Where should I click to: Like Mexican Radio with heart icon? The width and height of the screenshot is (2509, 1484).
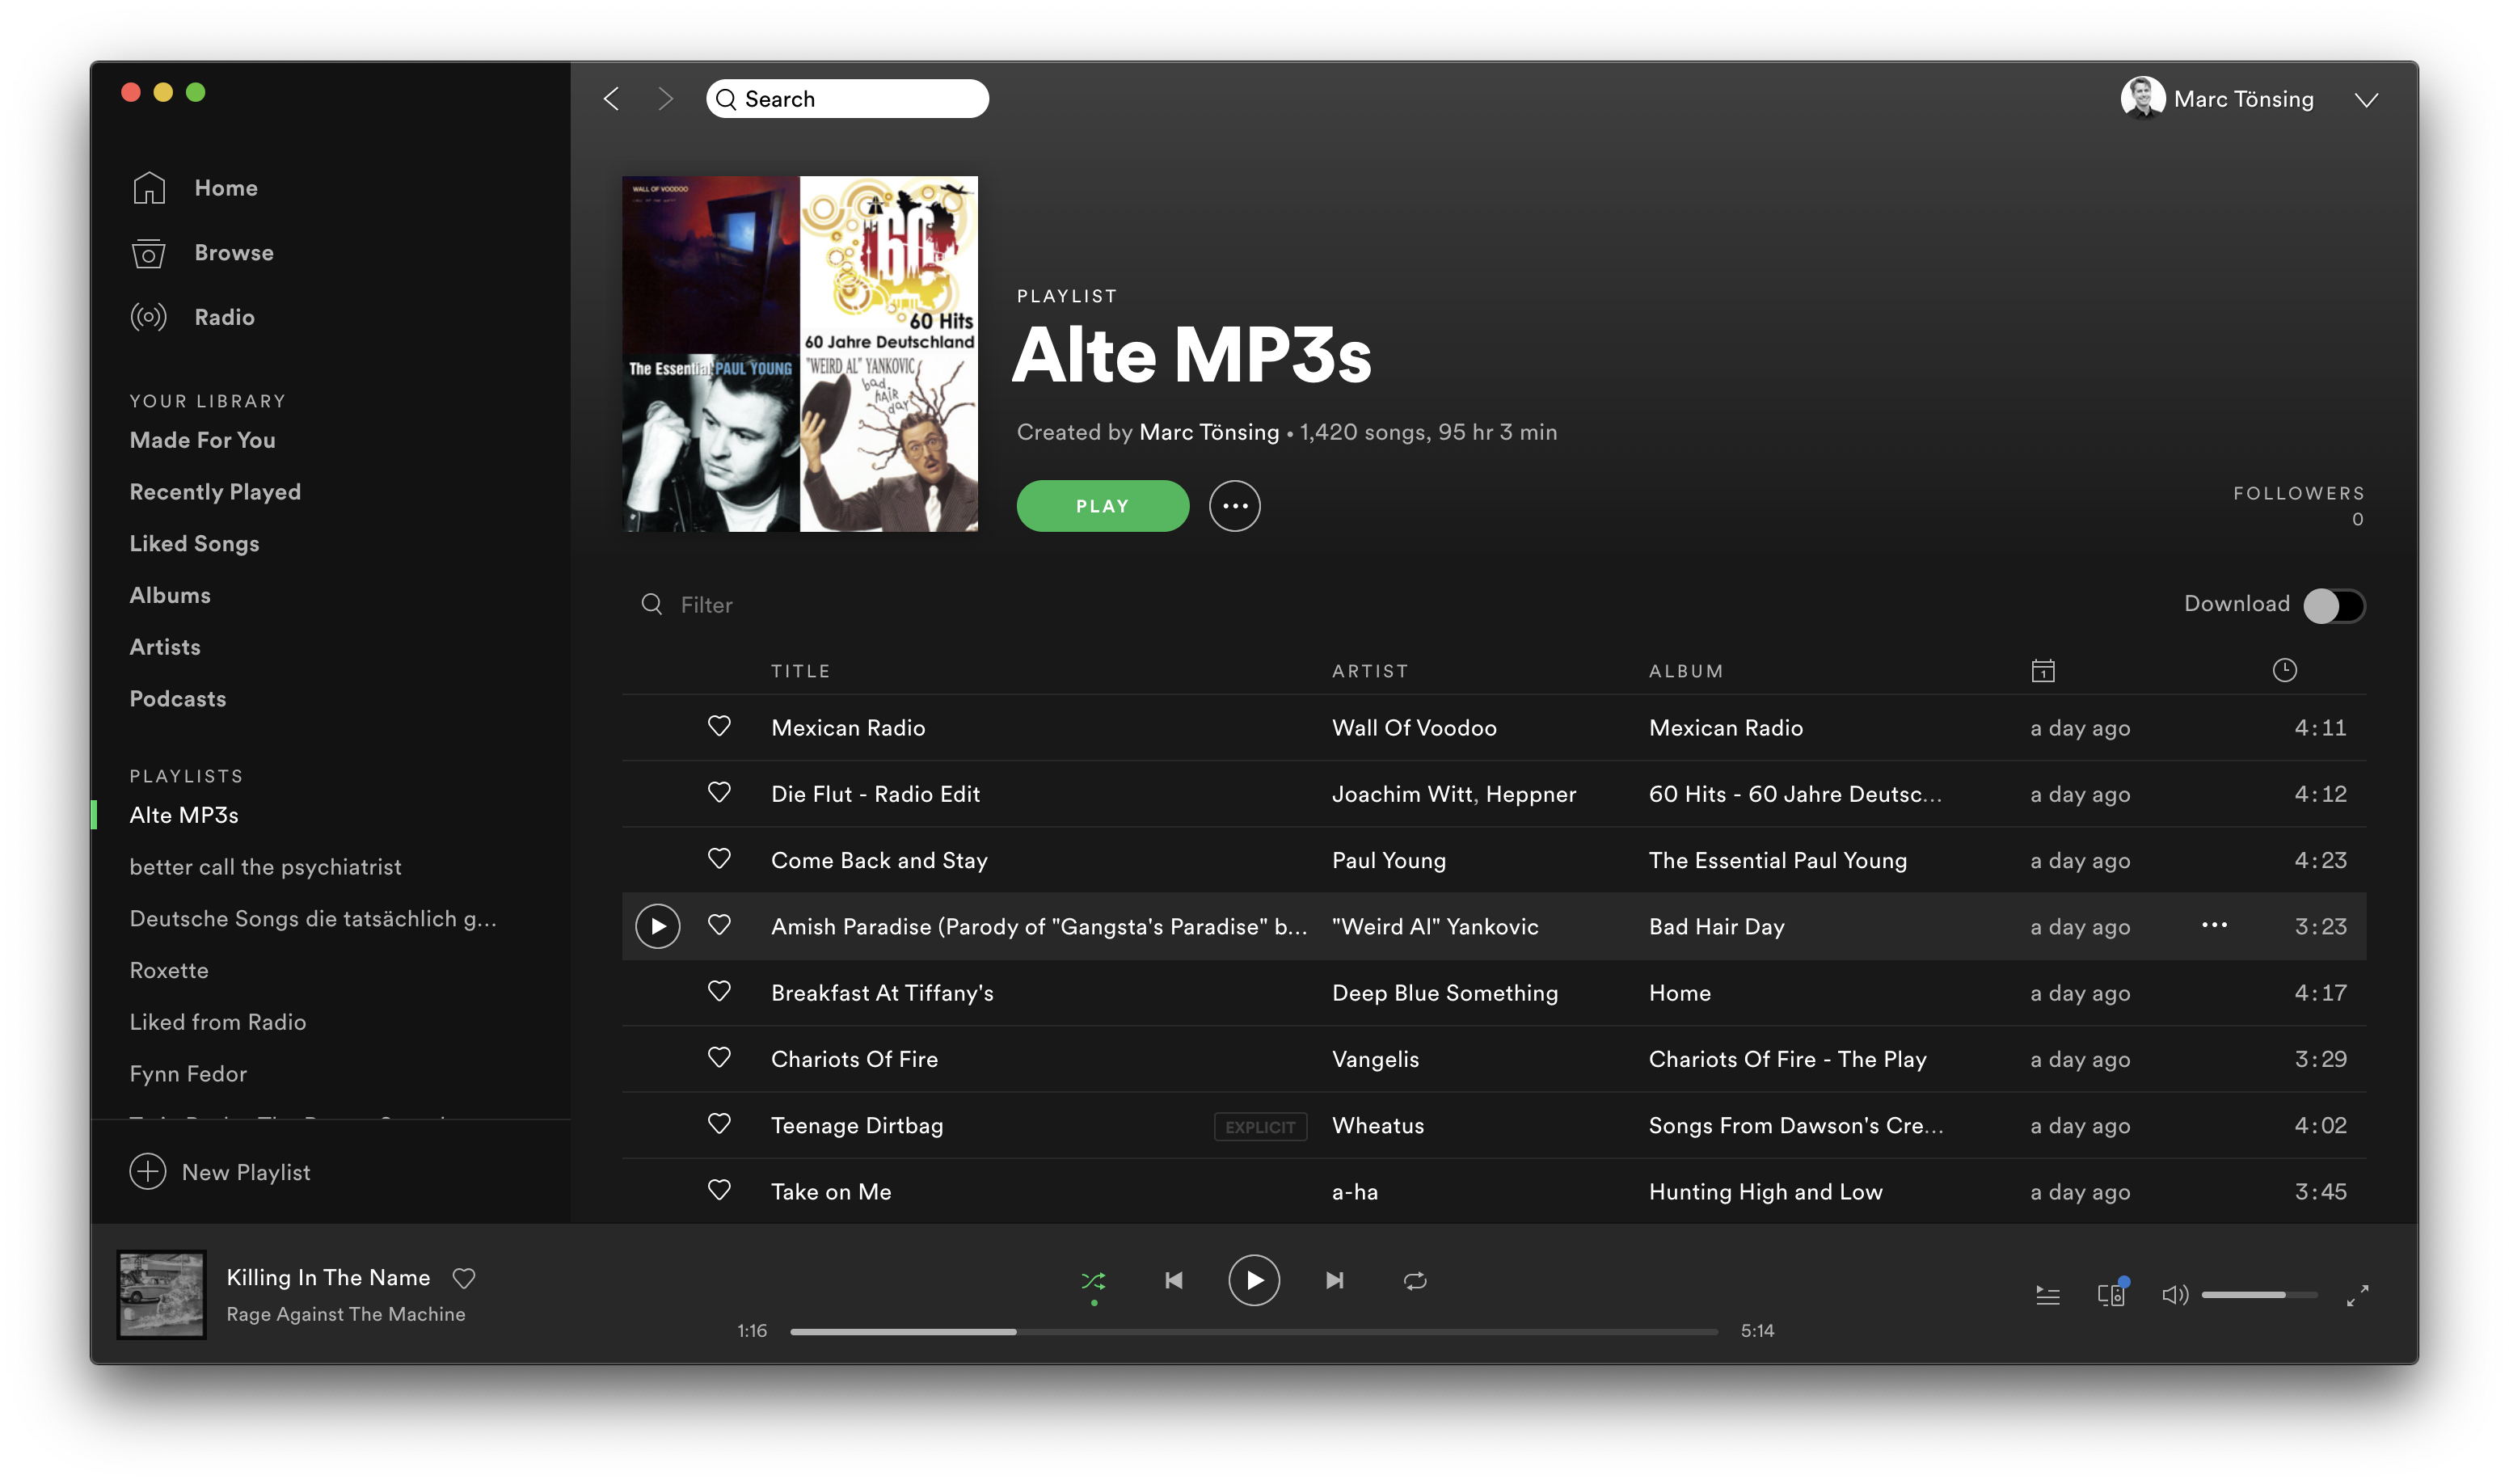click(719, 726)
